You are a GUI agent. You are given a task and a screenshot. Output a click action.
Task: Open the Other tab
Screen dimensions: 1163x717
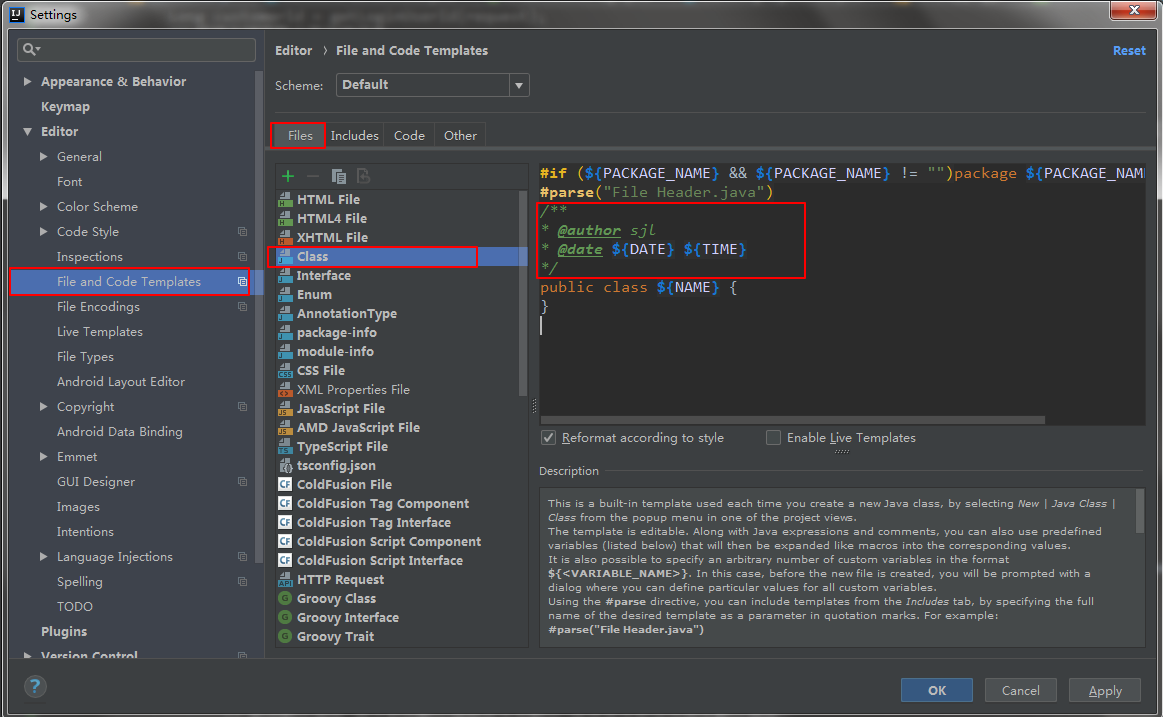tap(460, 136)
